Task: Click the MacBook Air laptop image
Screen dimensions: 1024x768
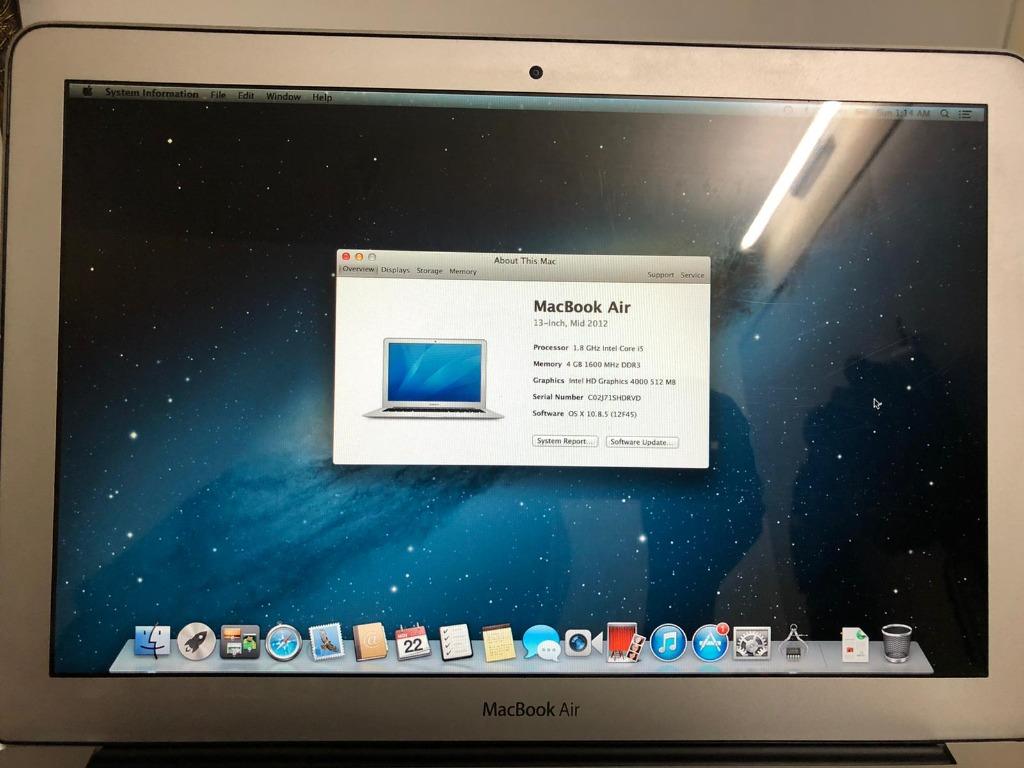Action: click(x=434, y=378)
